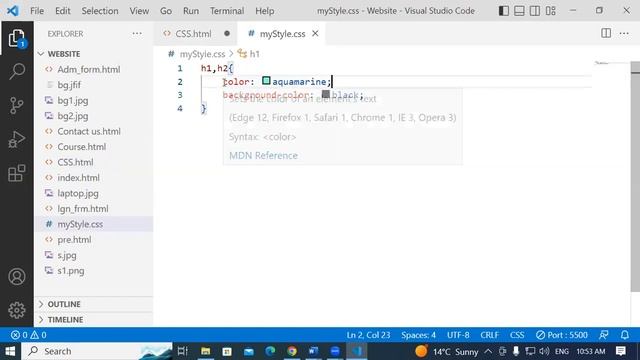The height and width of the screenshot is (360, 640).
Task: Click Spaces: 4 indentation setting
Action: click(x=418, y=335)
